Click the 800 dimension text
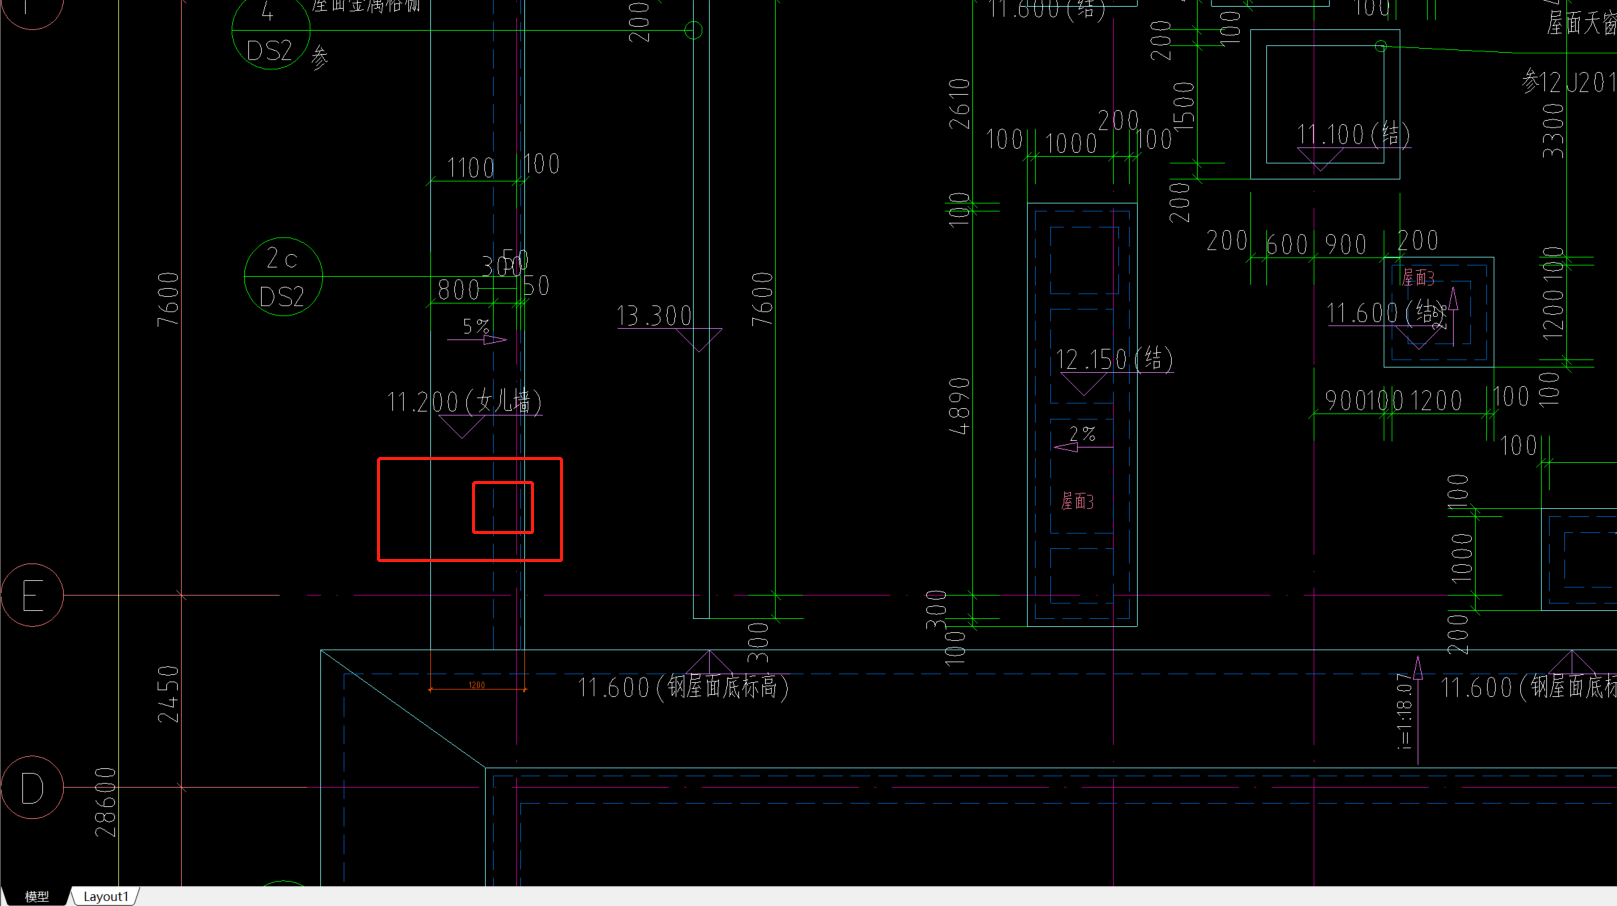The image size is (1617, 906). coord(459,290)
